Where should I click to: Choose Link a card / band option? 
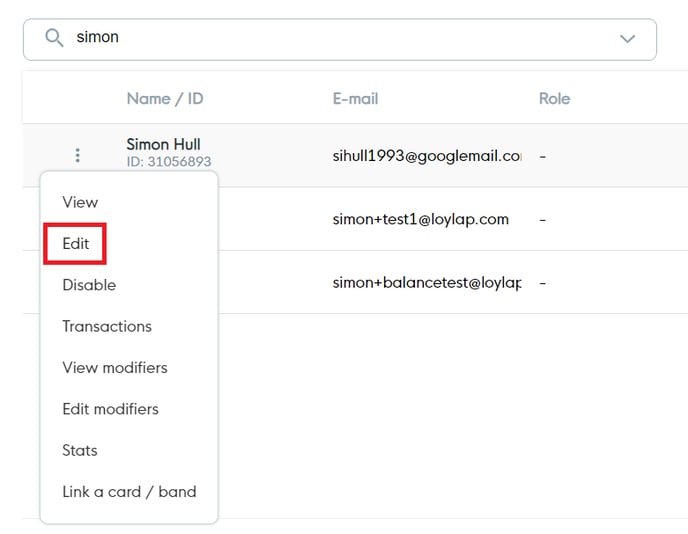(129, 492)
